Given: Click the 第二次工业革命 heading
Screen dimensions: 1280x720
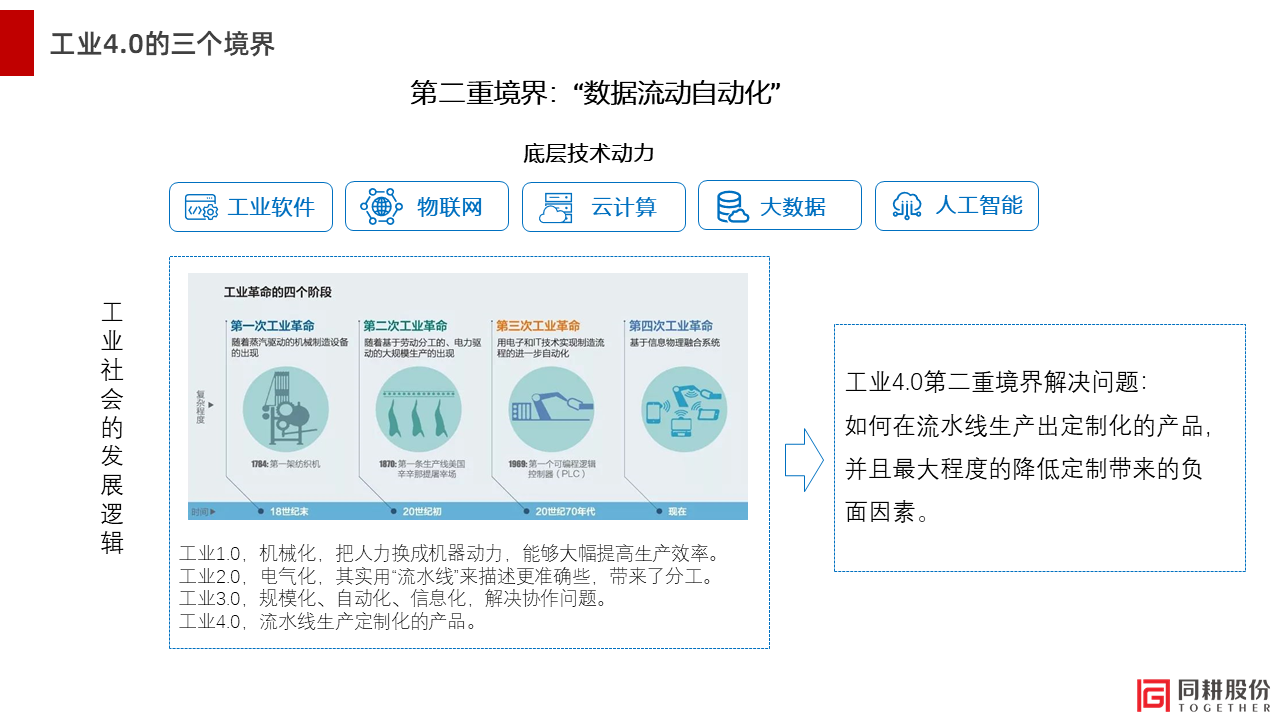Looking at the screenshot, I should pos(405,326).
